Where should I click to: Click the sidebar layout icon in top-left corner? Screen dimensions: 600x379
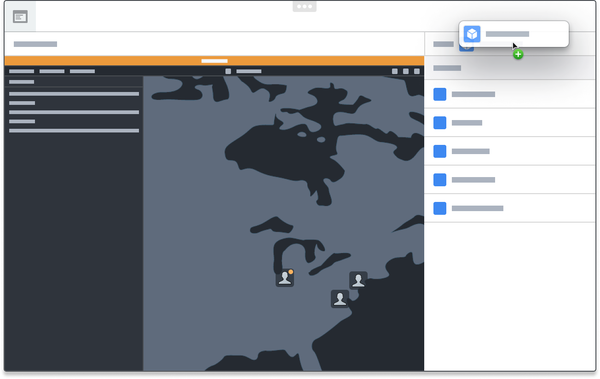20,17
